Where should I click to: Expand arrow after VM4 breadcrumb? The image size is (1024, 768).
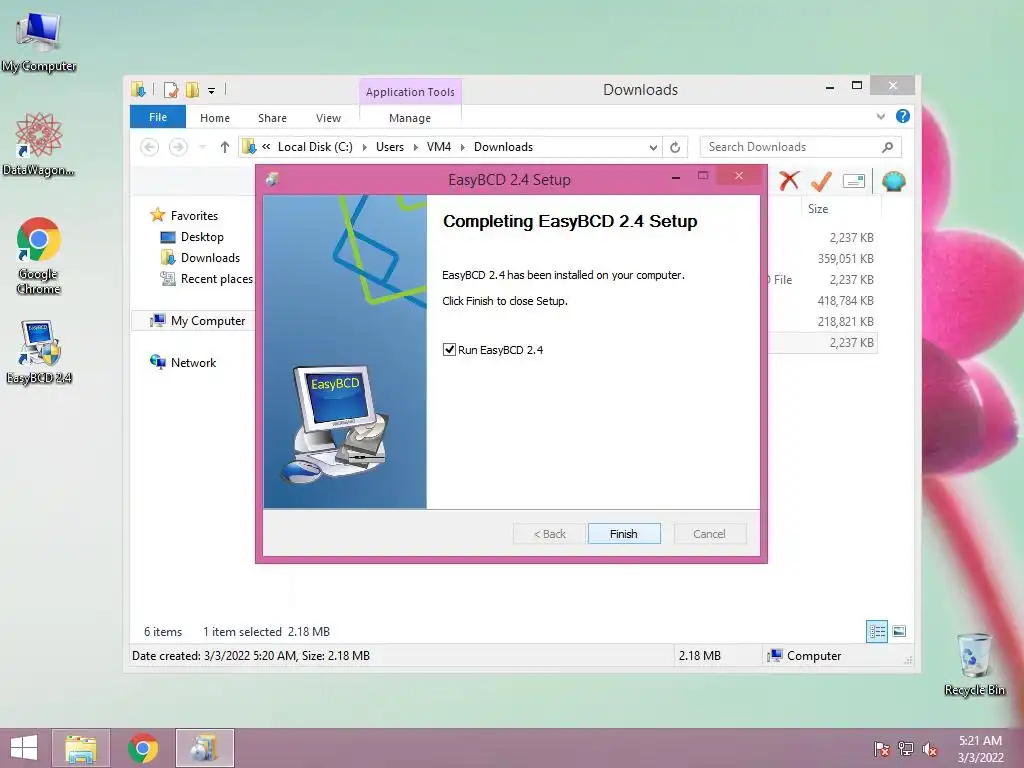coord(462,148)
